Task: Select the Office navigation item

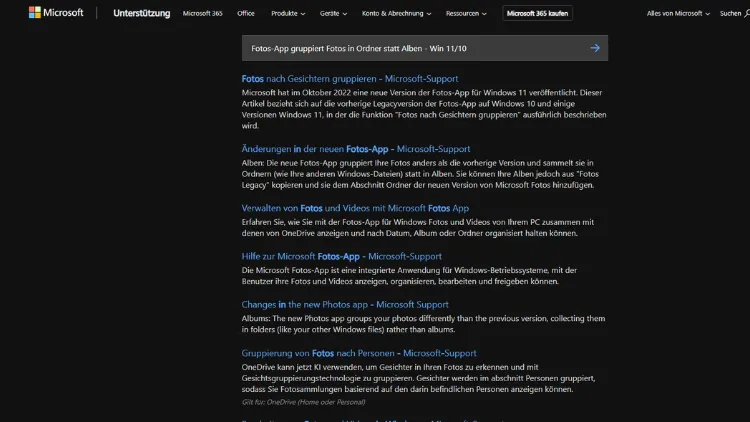Action: [x=246, y=14]
